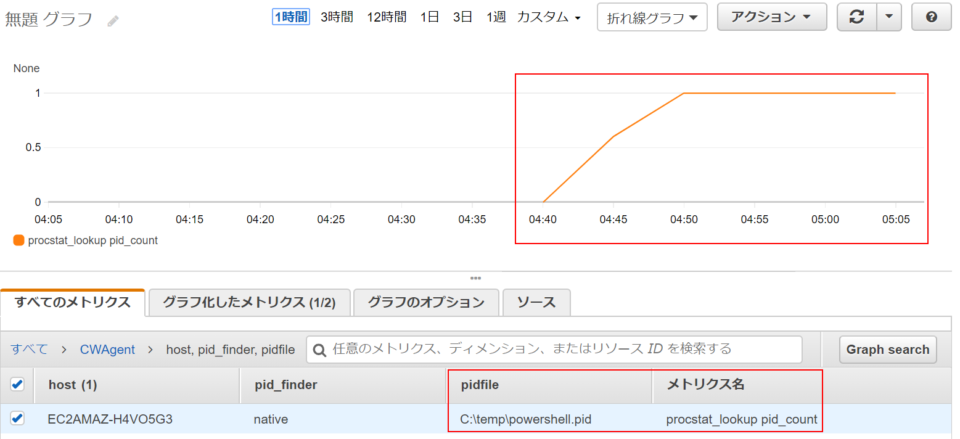This screenshot has width=960, height=439.
Task: Click the panel resize handle dots
Action: pos(476,278)
